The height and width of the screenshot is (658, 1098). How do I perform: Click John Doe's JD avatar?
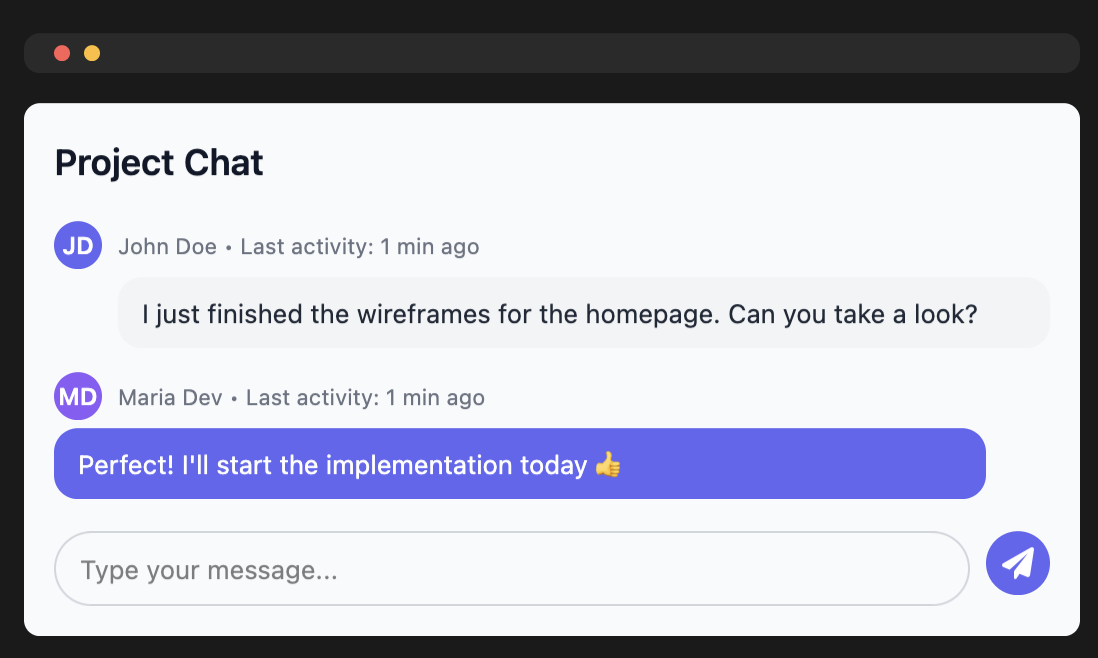pyautogui.click(x=78, y=245)
